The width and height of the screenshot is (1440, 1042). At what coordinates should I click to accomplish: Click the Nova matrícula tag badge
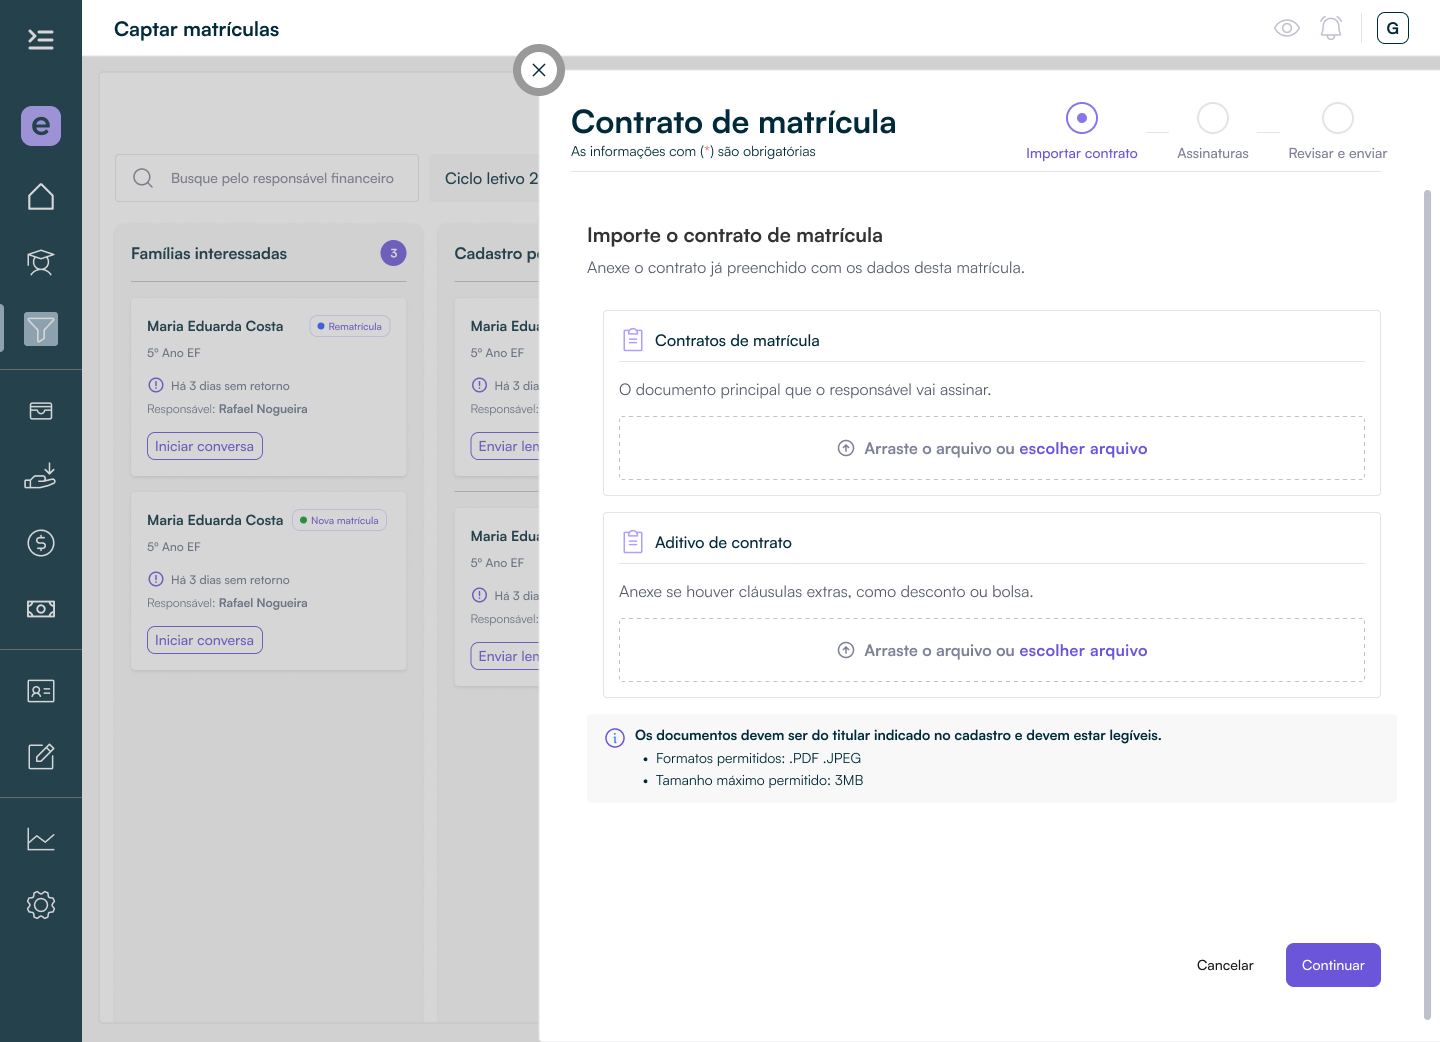340,520
